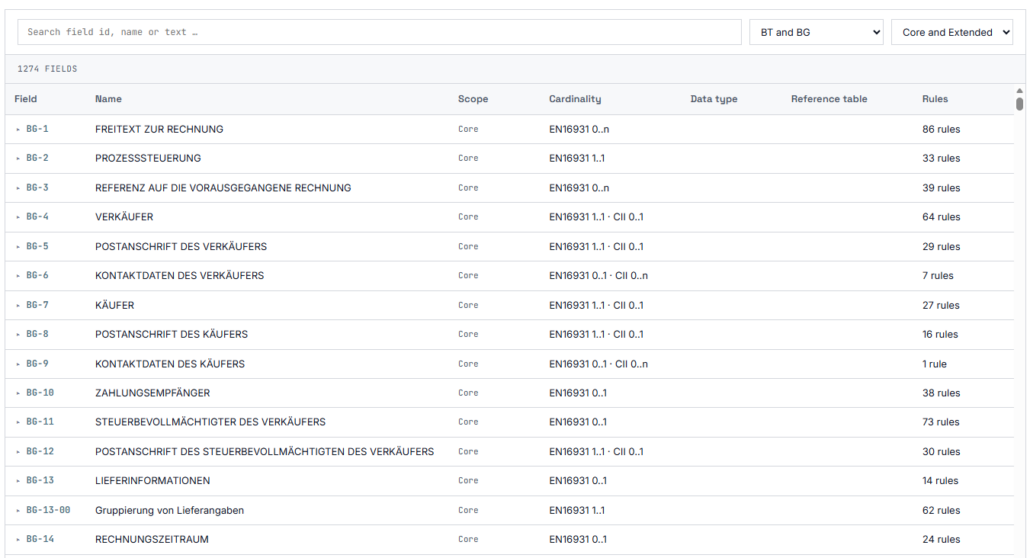This screenshot has height=558, width=1030.
Task: Open the Core and Extended scope dropdown
Action: pyautogui.click(x=952, y=32)
